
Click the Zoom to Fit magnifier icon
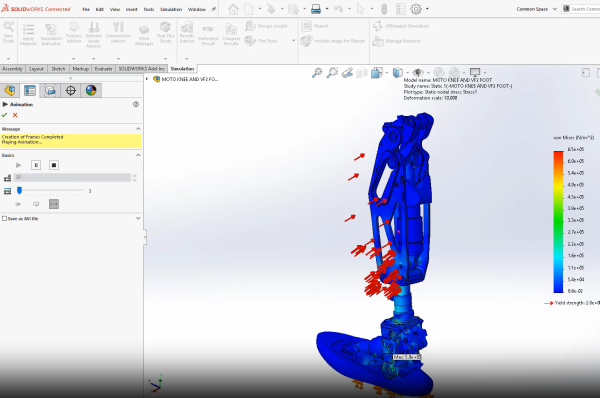[x=317, y=72]
